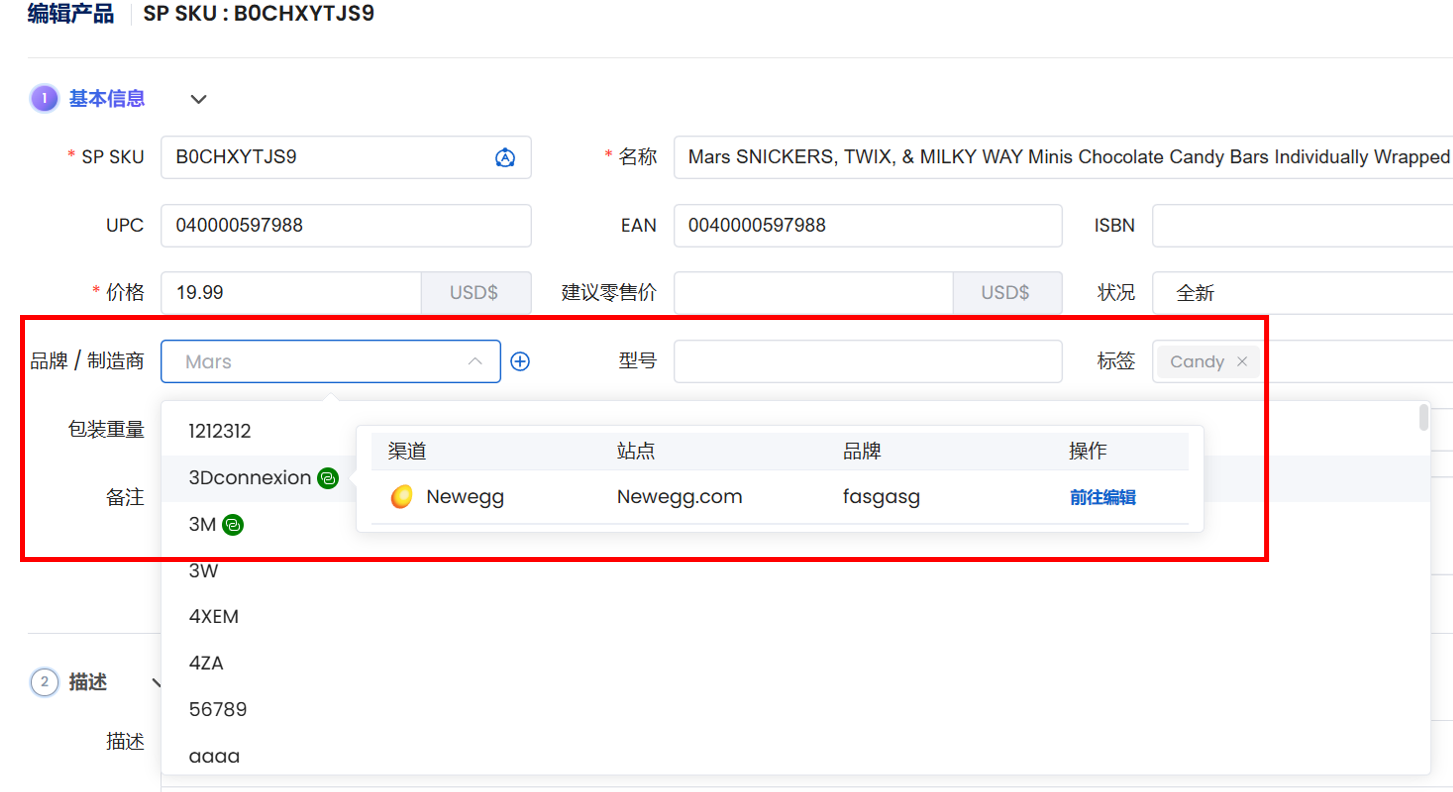The height and width of the screenshot is (792, 1453).
Task: Click in the EAN input field
Action: click(868, 225)
